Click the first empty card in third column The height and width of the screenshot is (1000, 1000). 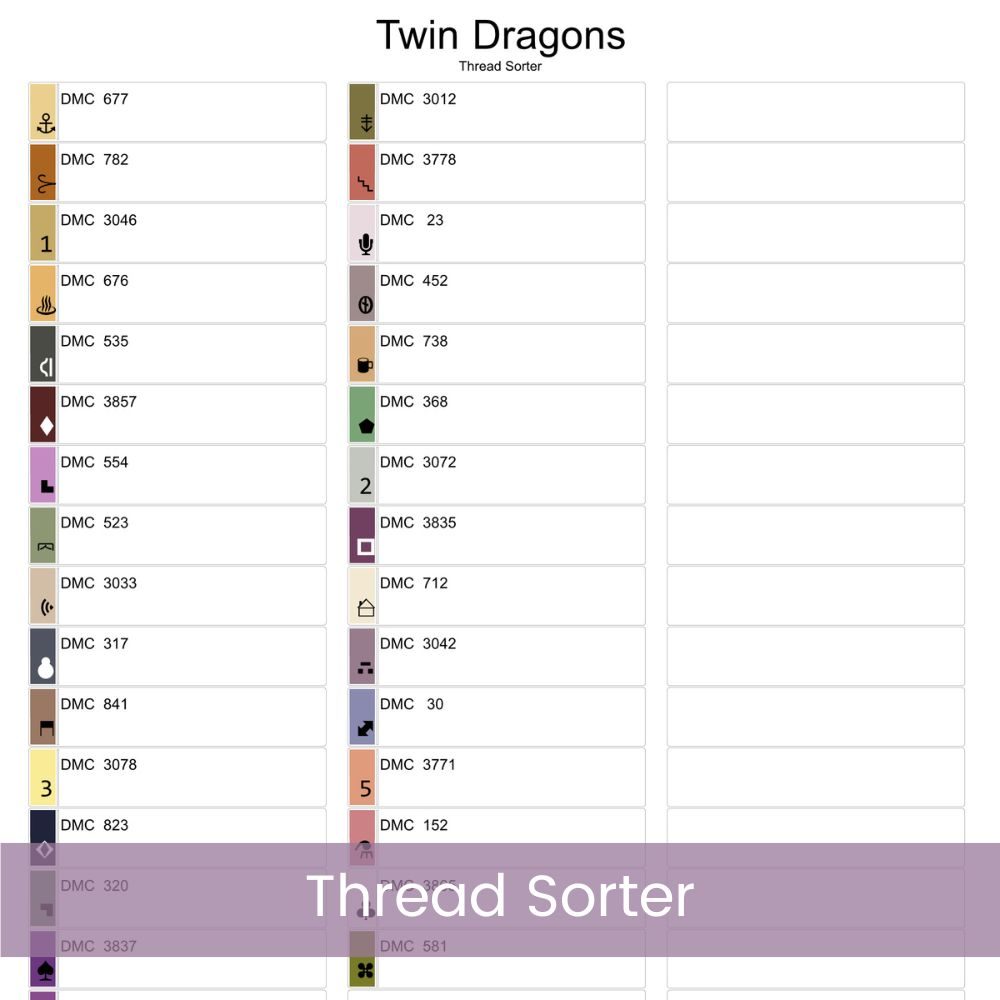click(816, 112)
